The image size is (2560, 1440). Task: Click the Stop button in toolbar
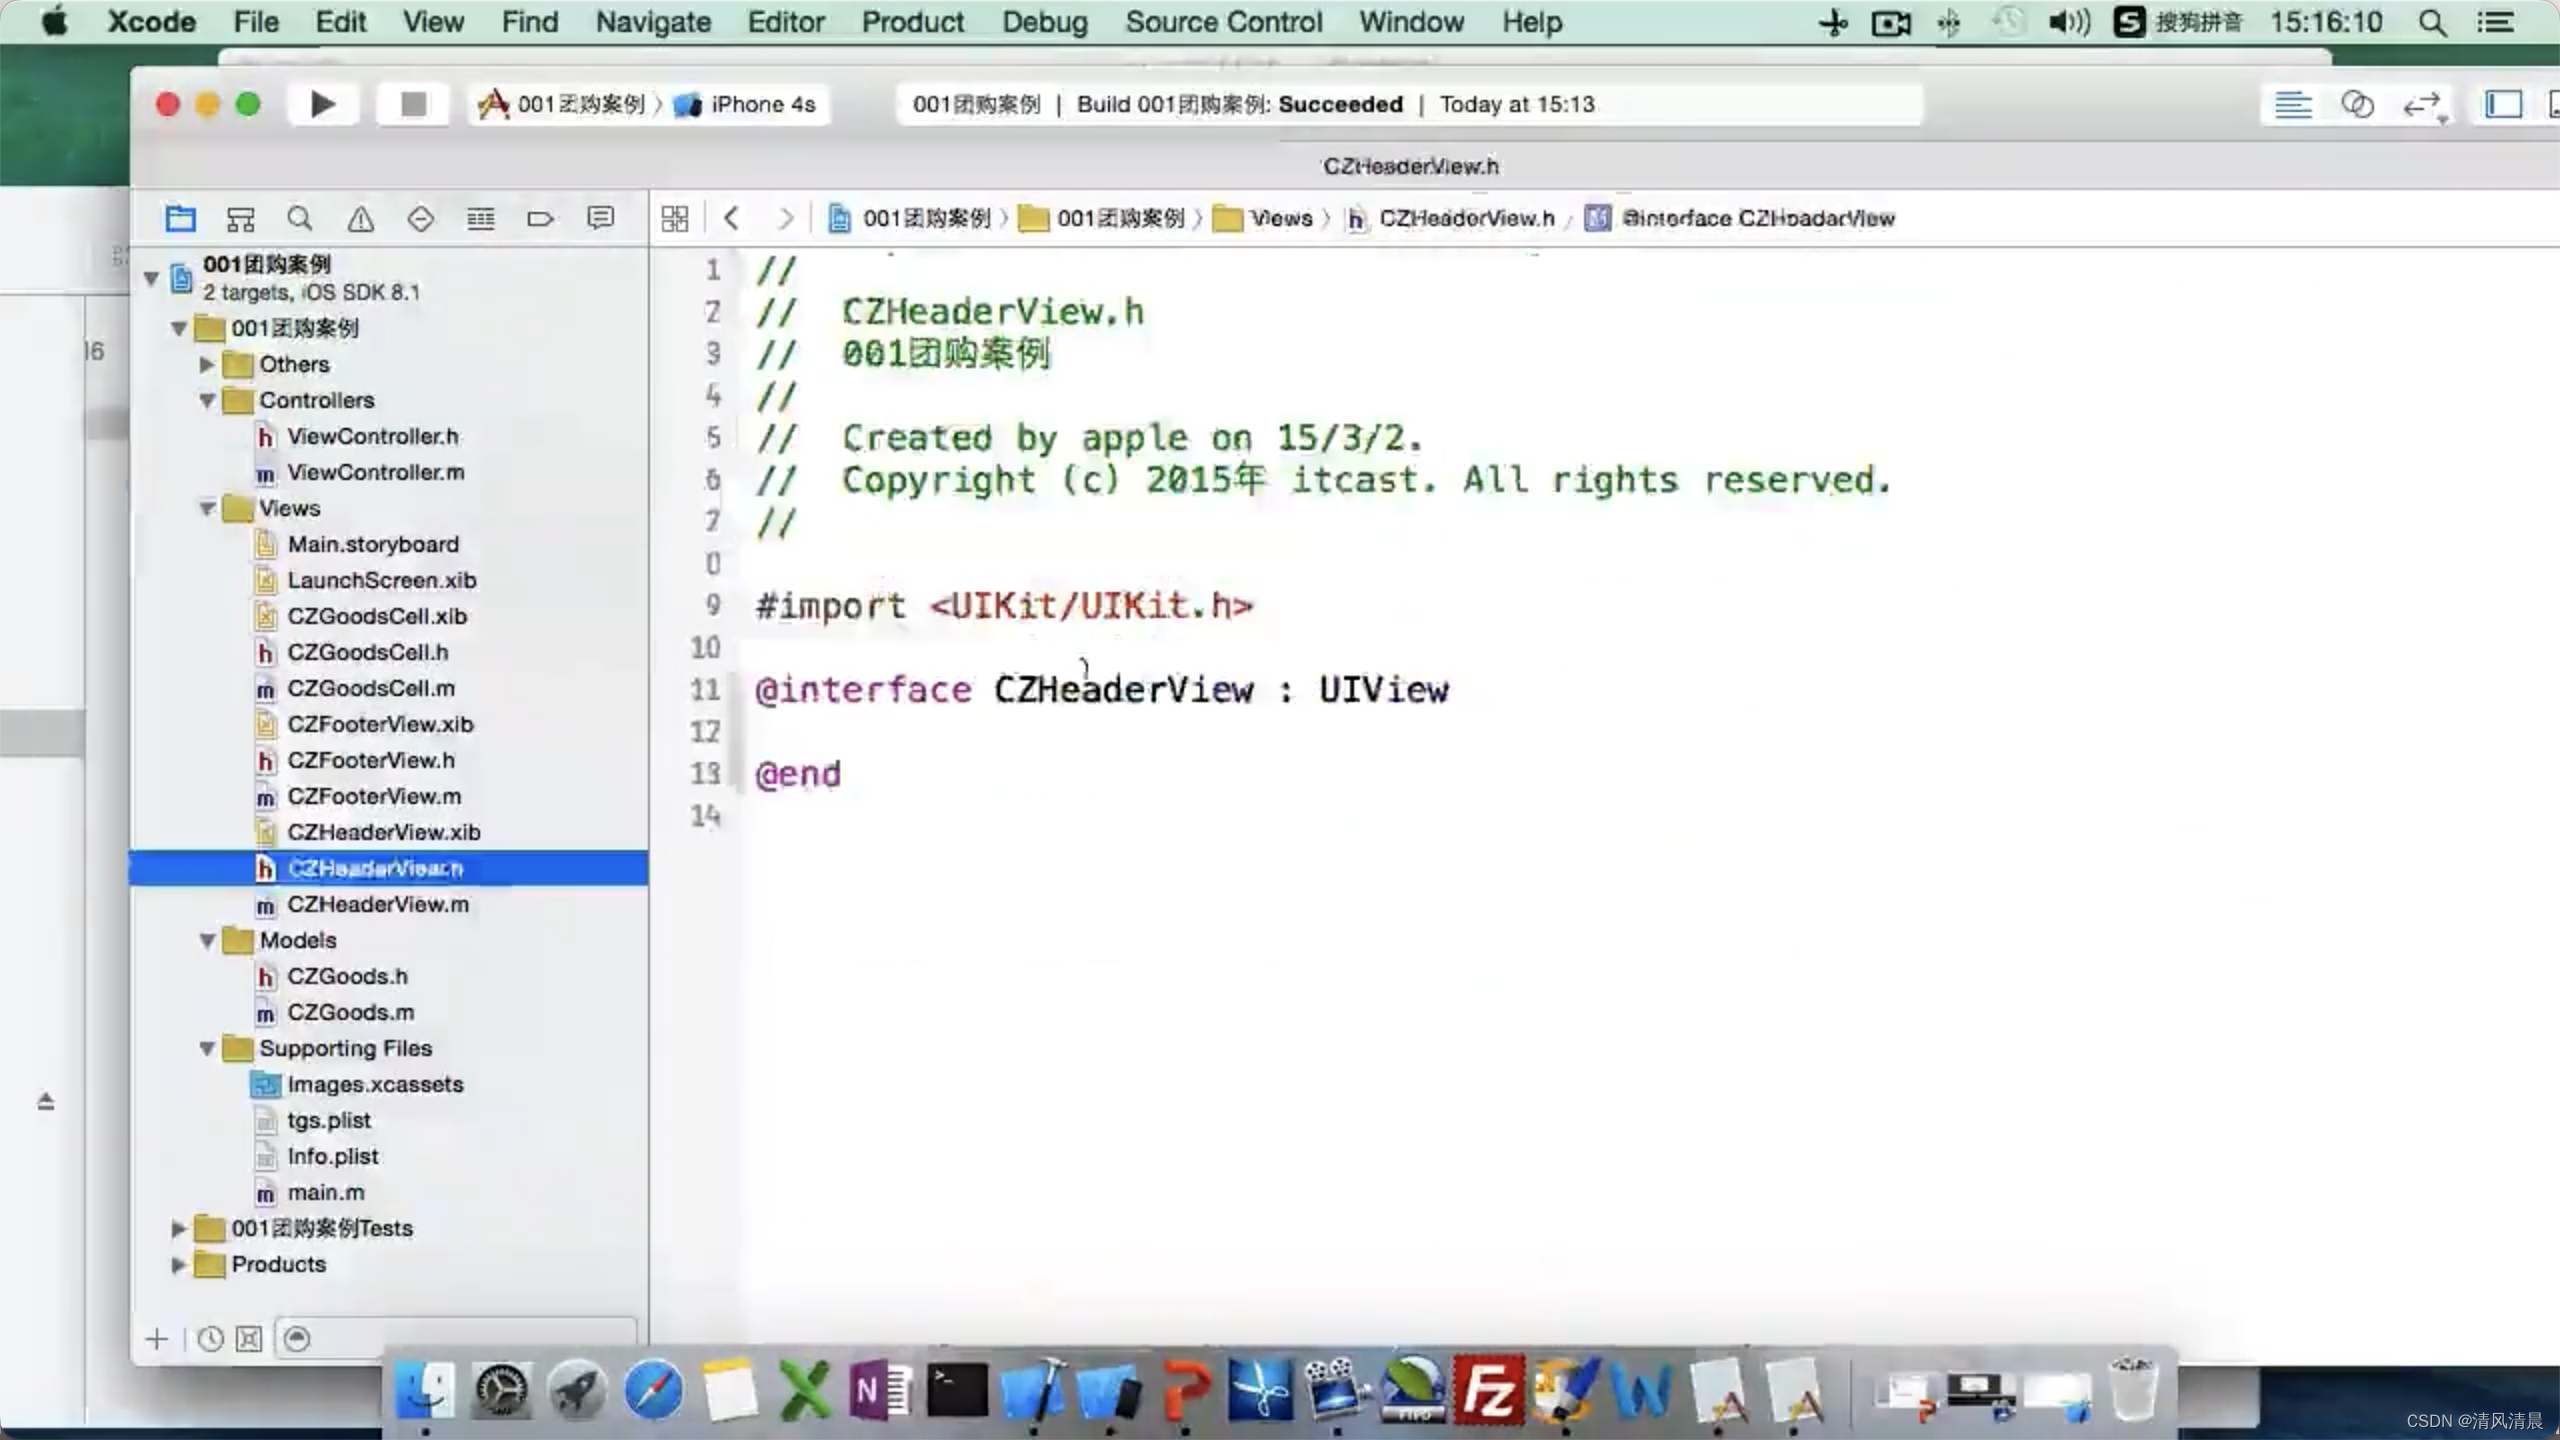(x=413, y=104)
